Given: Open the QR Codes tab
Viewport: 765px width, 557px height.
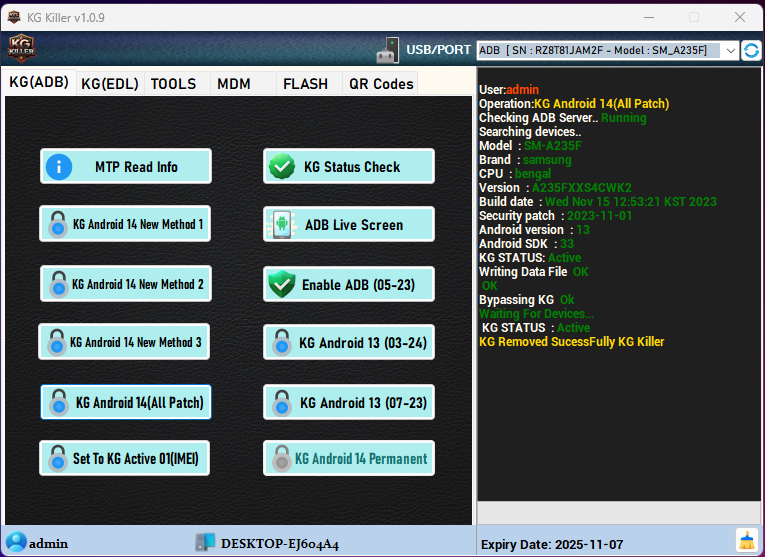Looking at the screenshot, I should coord(380,84).
